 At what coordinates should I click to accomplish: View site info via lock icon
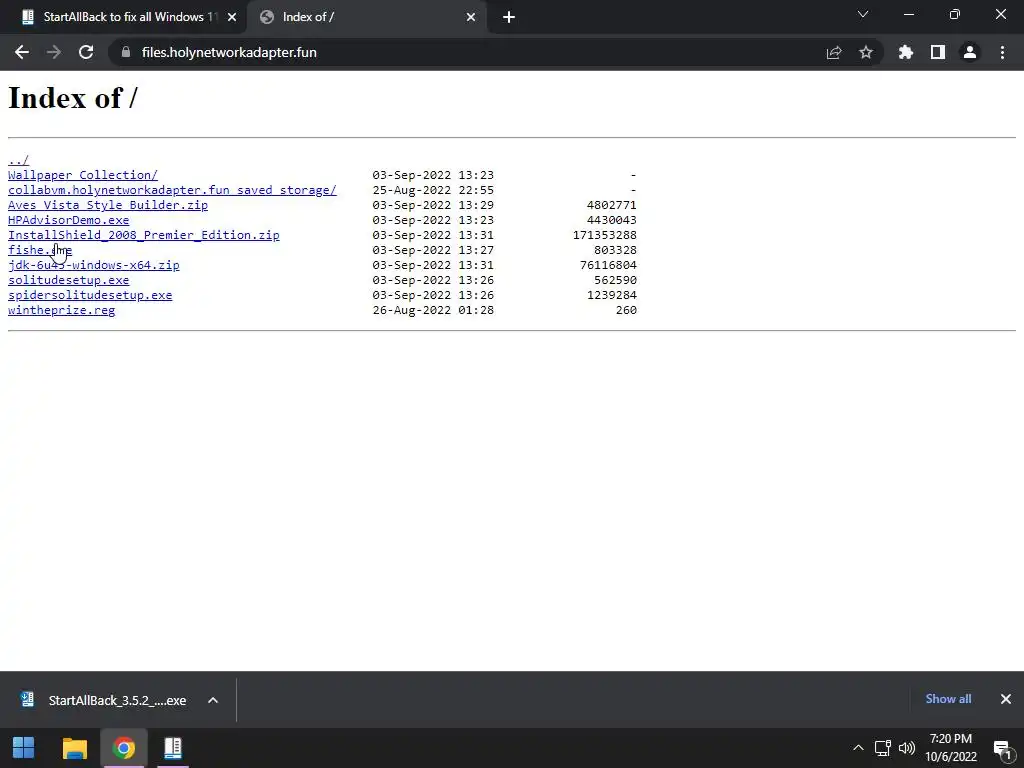point(126,52)
